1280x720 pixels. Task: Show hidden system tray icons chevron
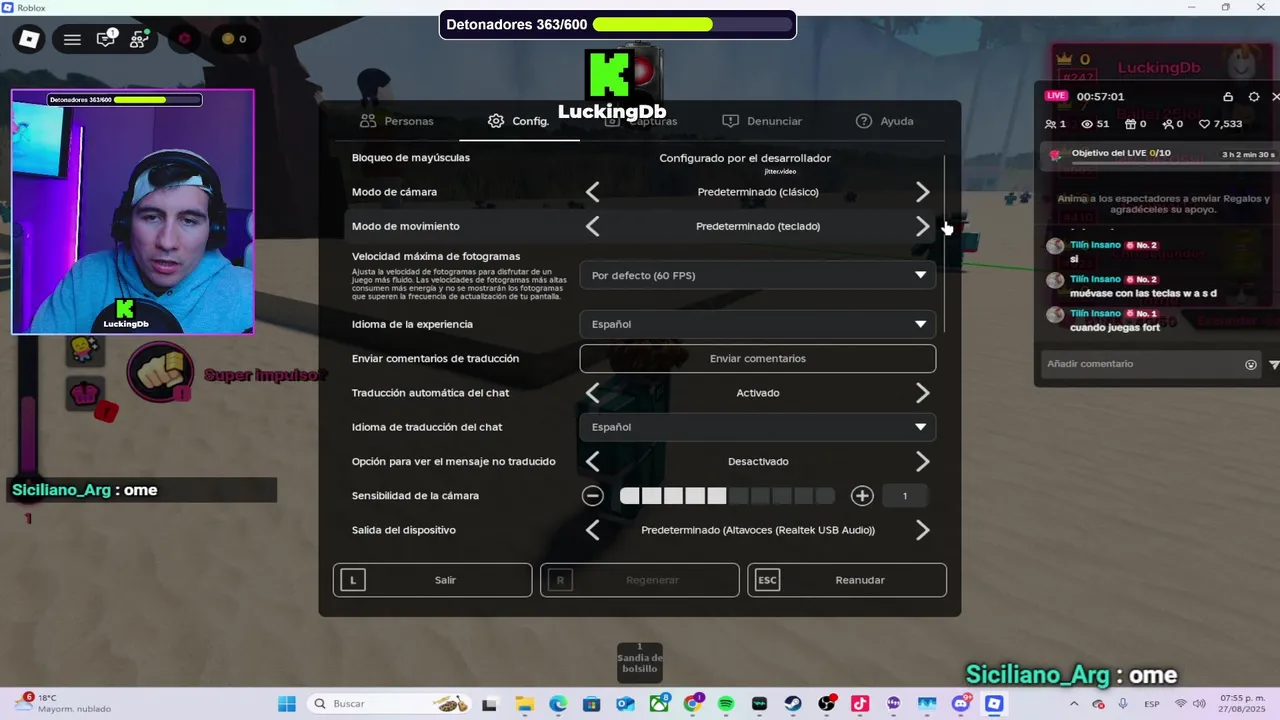point(1074,704)
